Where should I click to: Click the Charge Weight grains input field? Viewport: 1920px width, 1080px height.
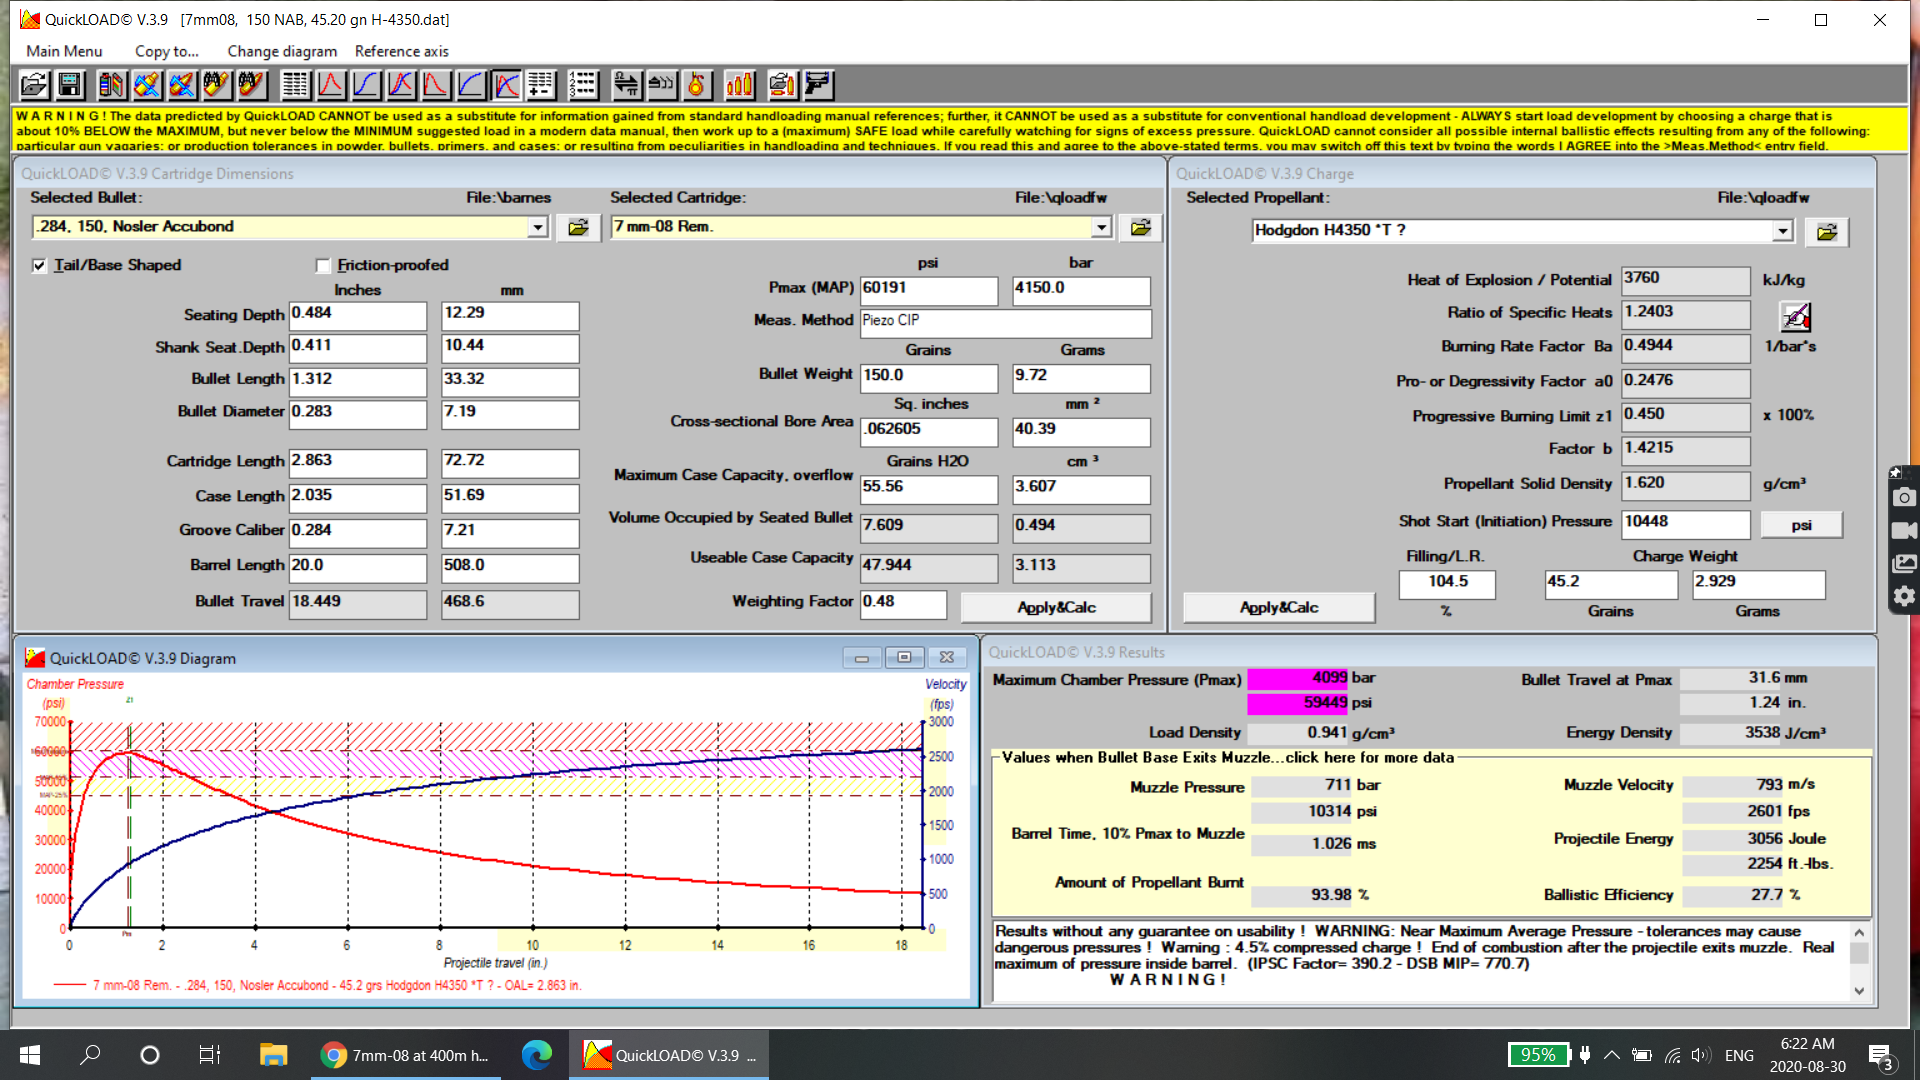(1610, 582)
